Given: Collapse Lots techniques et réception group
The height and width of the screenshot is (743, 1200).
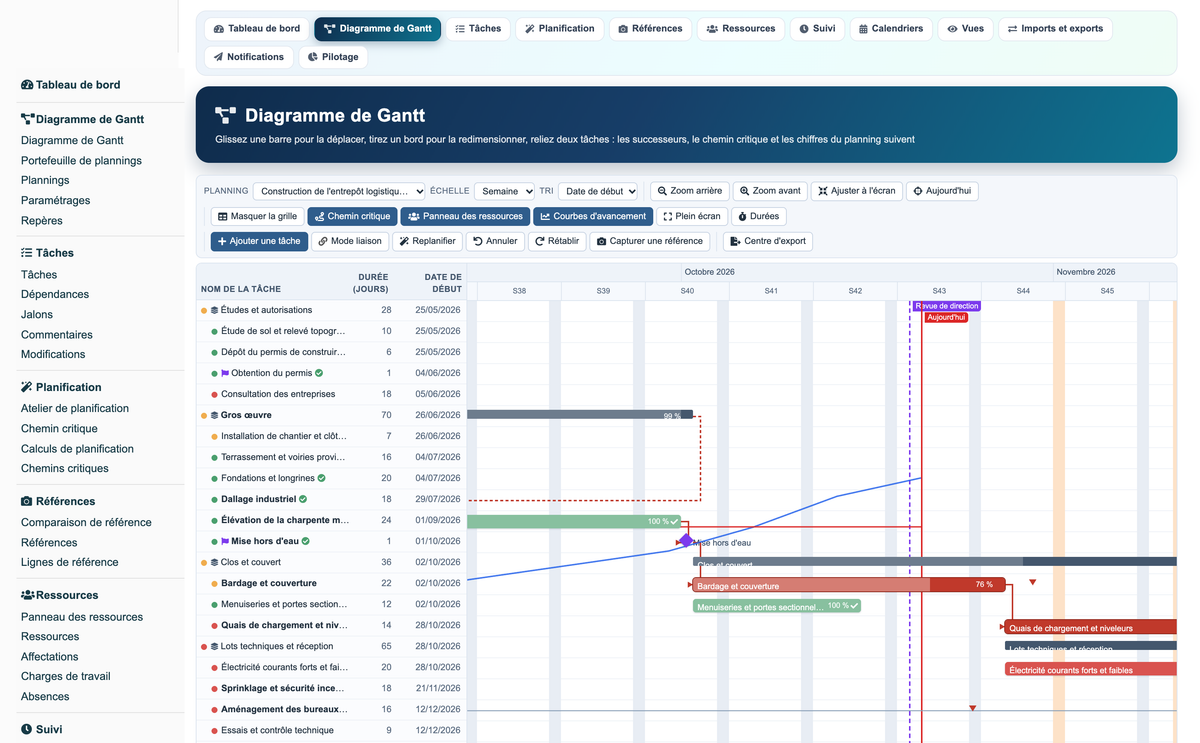Looking at the screenshot, I should point(215,647).
